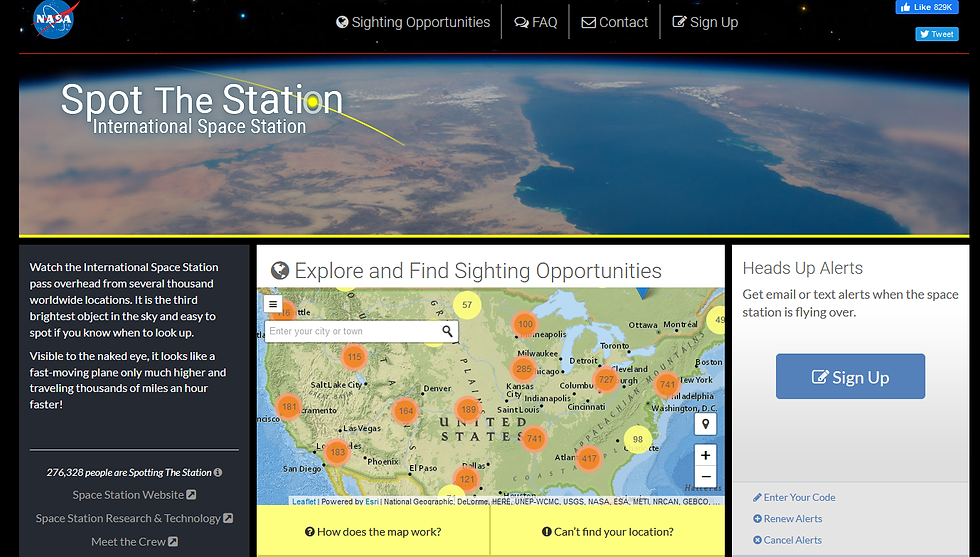Click the Facebook Like button
The width and height of the screenshot is (980, 557).
pos(927,7)
